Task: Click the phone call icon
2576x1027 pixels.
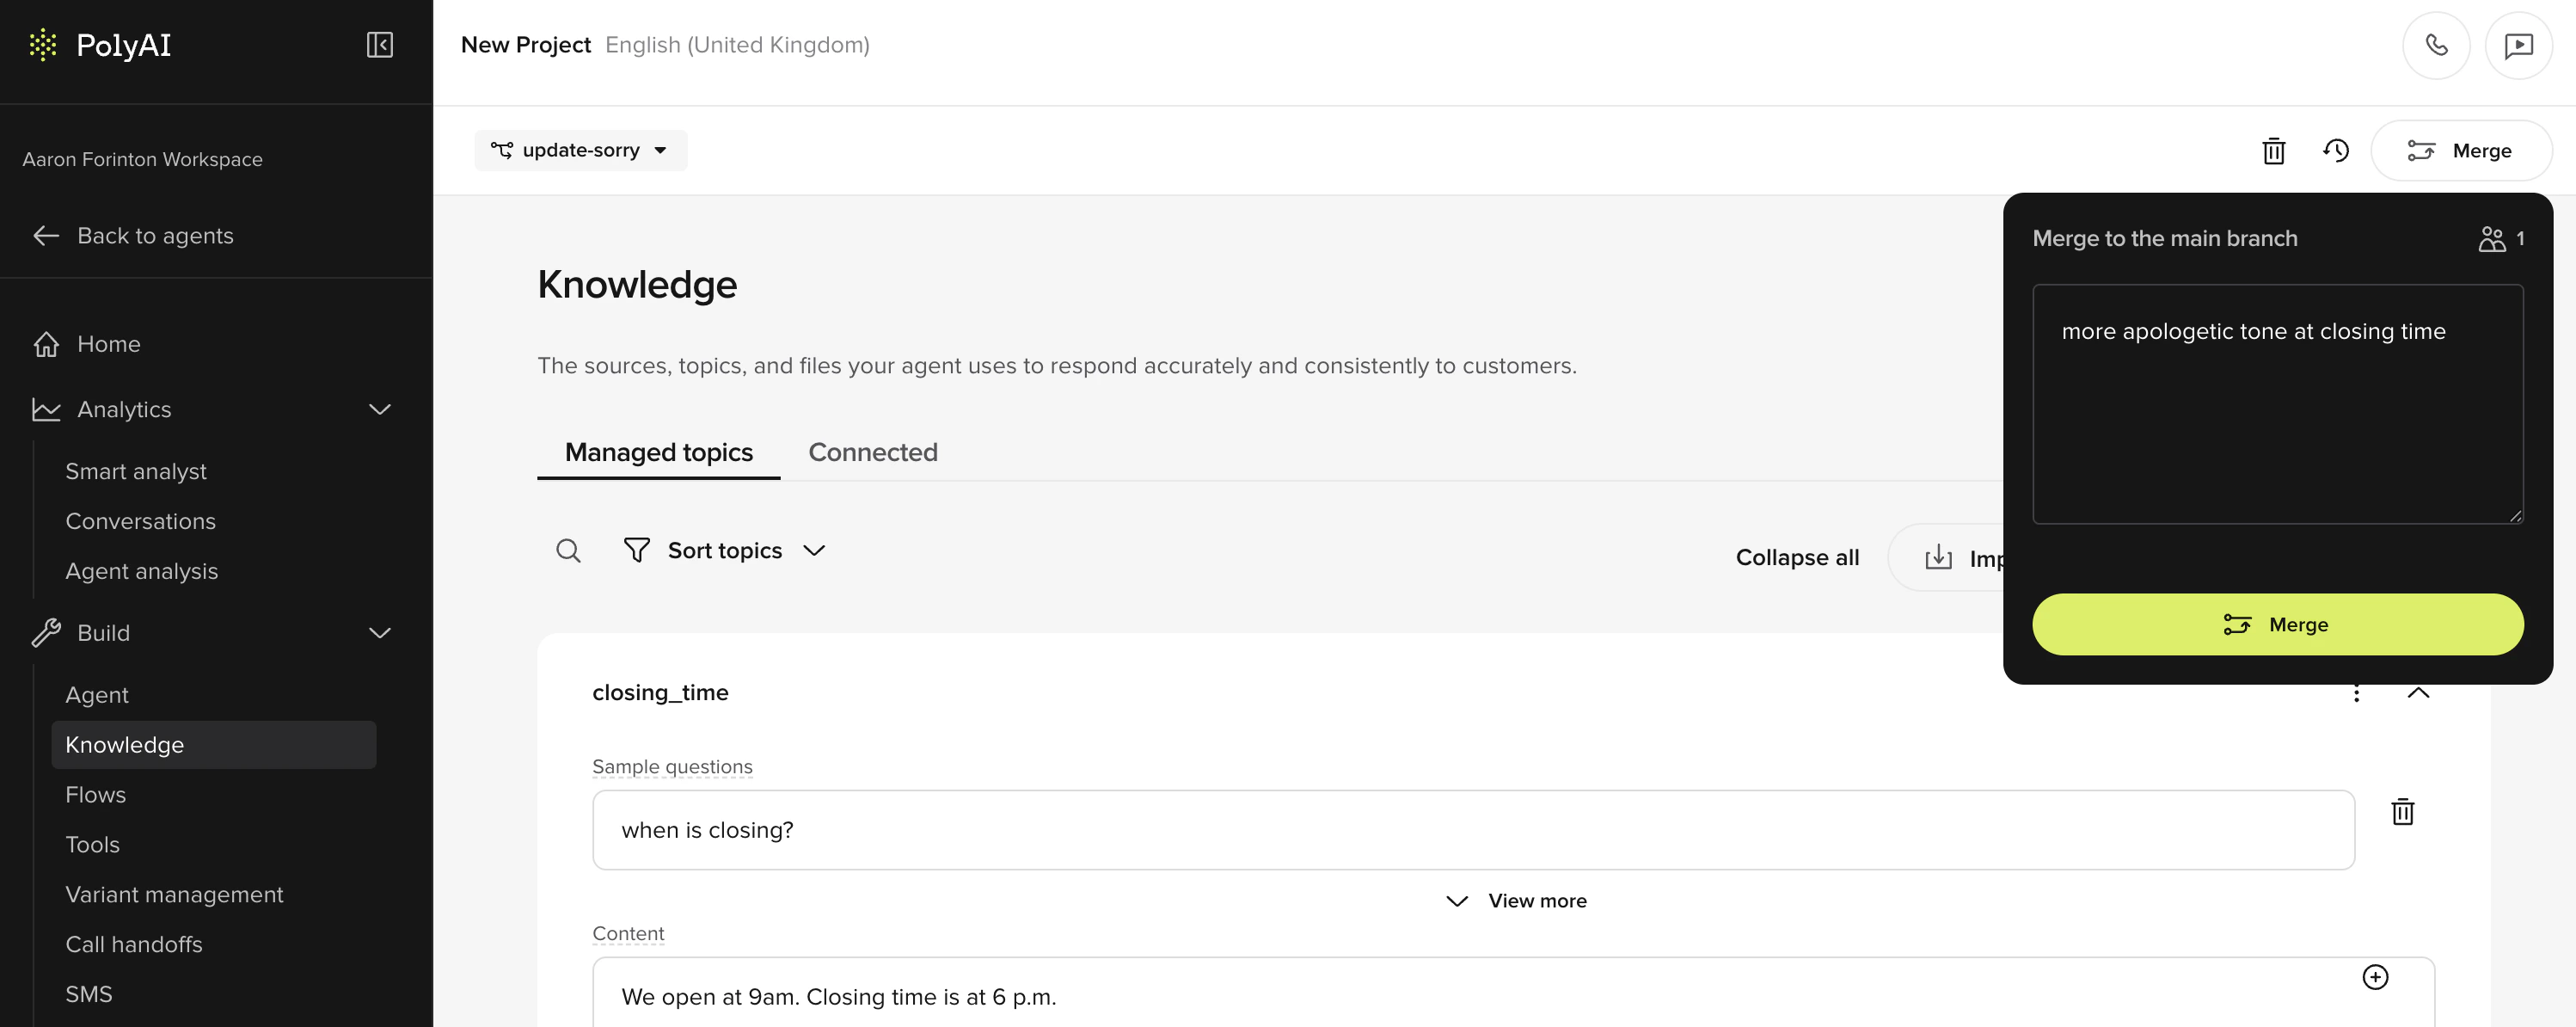Action: 2435,45
